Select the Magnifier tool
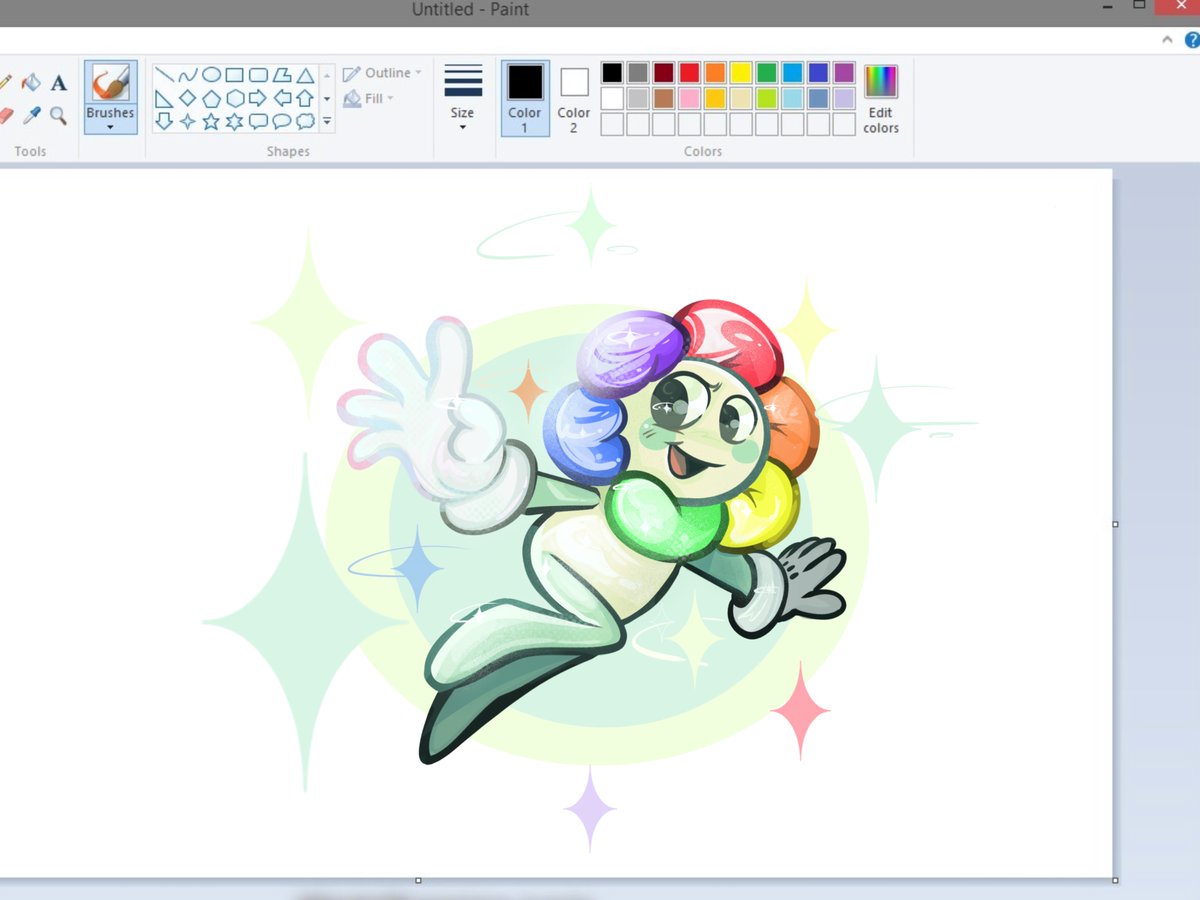Screen dimensions: 1200x900 click(59, 115)
